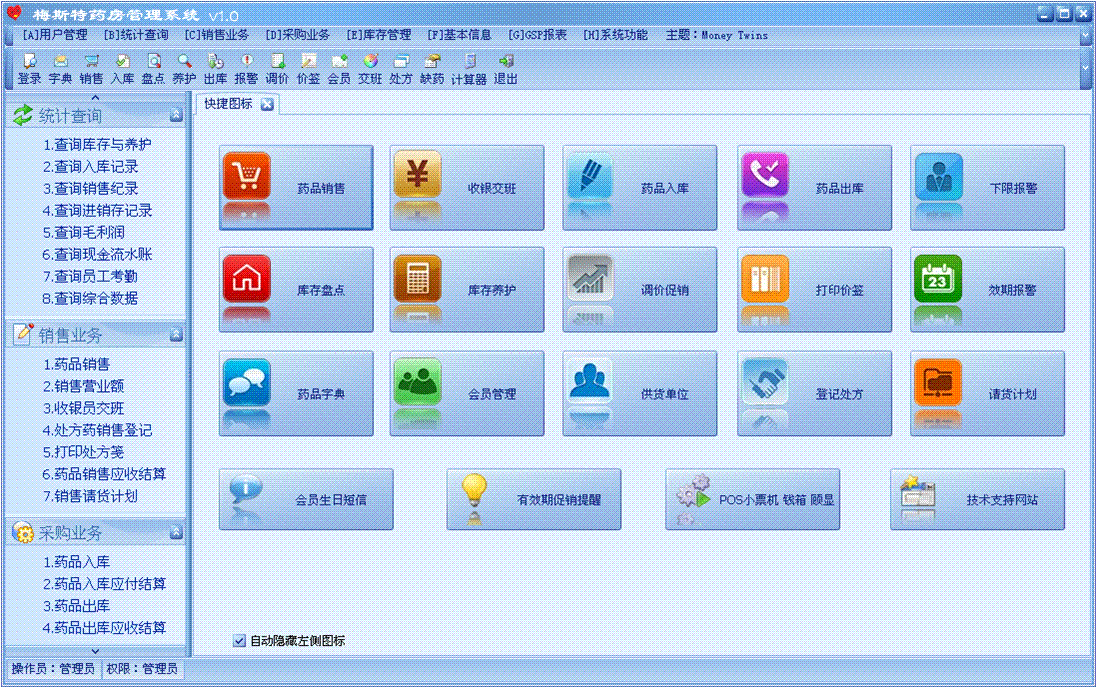Click the 技术支持网站 button
This screenshot has width=1097, height=688.
(x=977, y=499)
